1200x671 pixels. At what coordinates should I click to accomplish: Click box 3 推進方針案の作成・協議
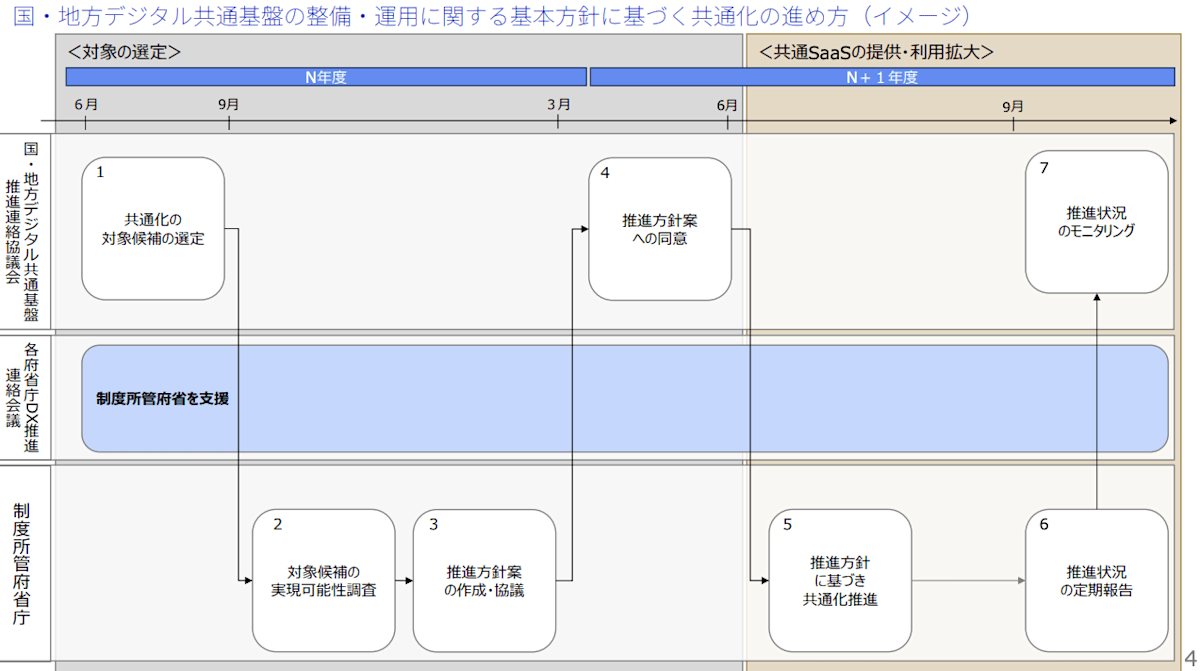click(x=484, y=580)
